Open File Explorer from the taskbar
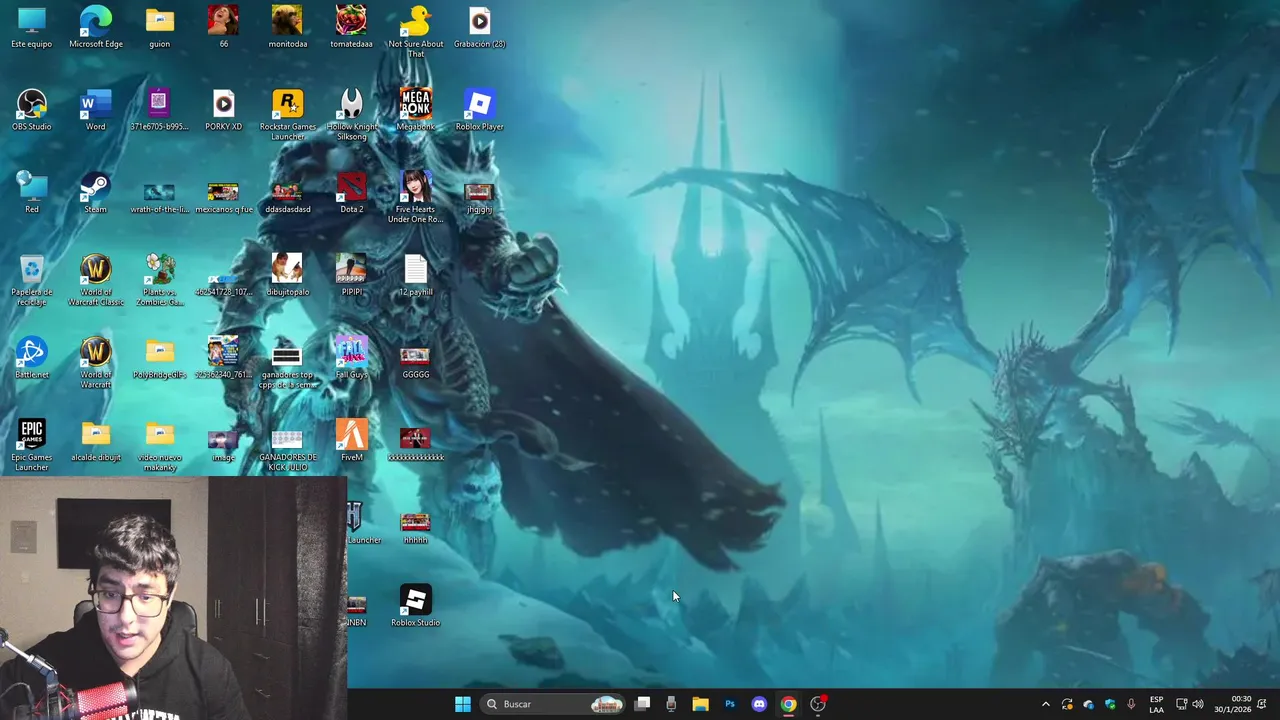 (x=700, y=704)
